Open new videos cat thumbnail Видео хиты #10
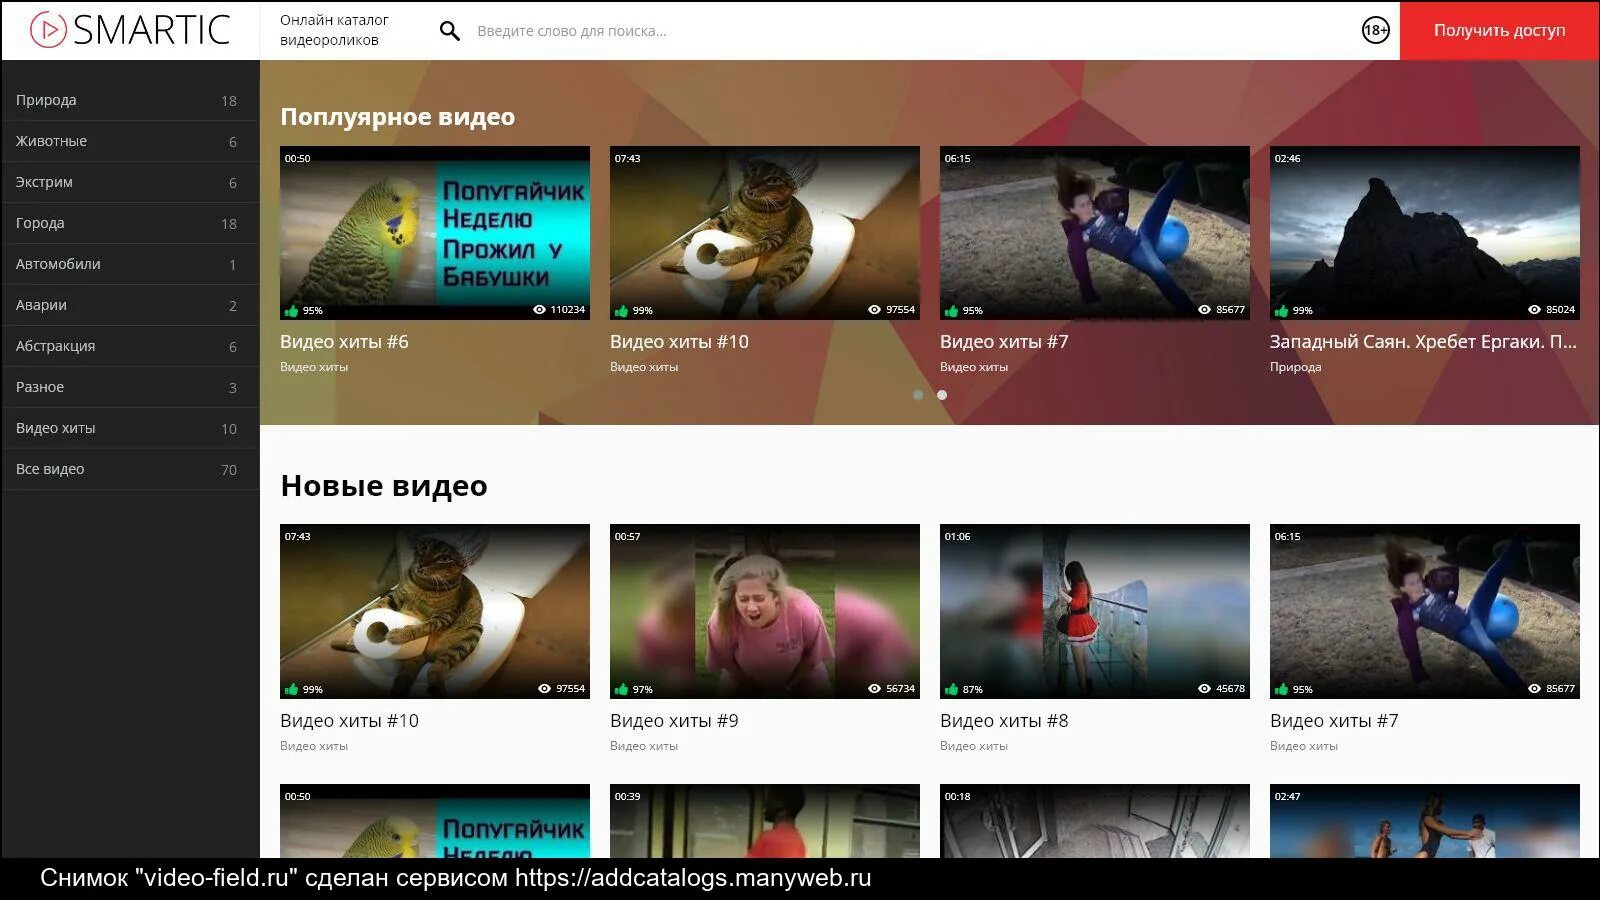 point(435,611)
